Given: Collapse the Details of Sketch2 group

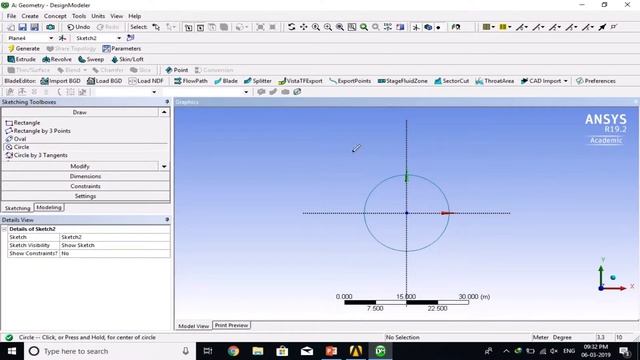Looking at the screenshot, I should coord(4,229).
